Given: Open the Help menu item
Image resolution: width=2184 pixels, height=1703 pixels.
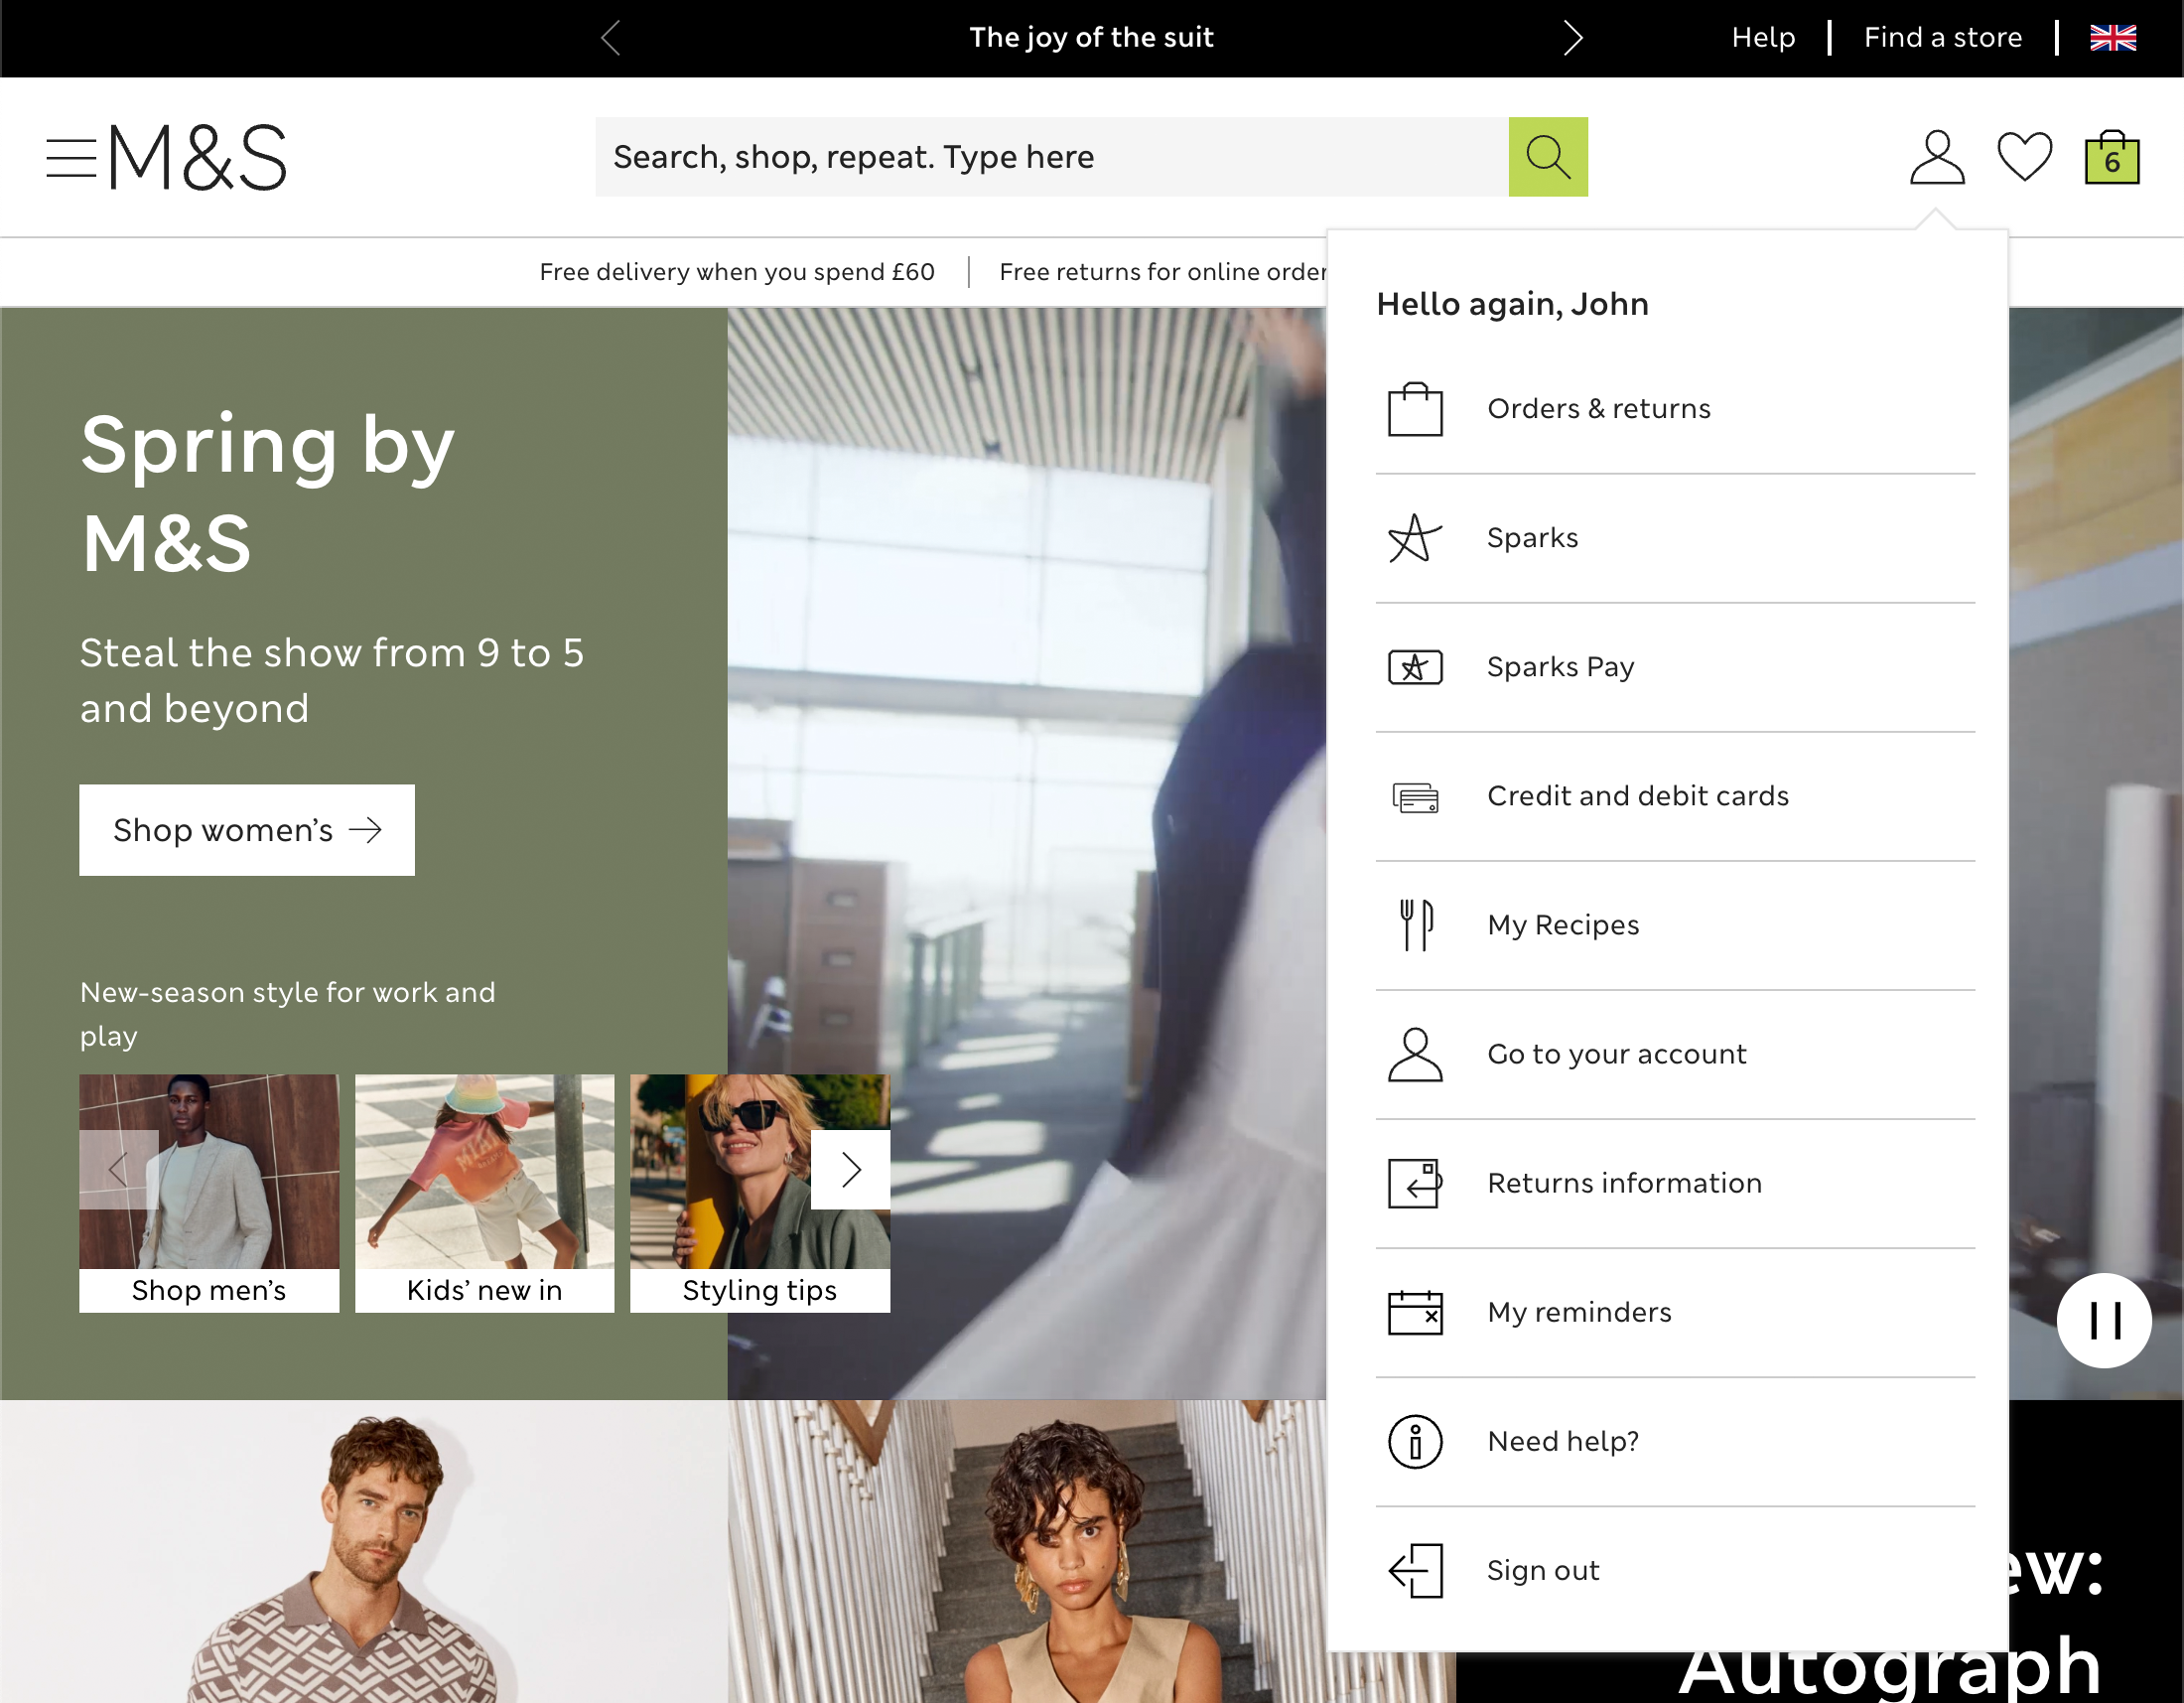Looking at the screenshot, I should click(x=1763, y=38).
